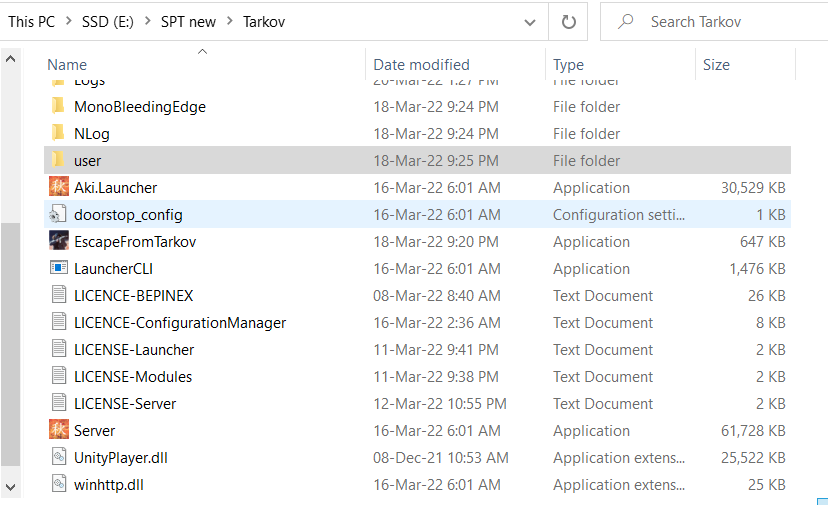
Task: Click the UnityPlayer.dll file icon
Action: point(59,456)
